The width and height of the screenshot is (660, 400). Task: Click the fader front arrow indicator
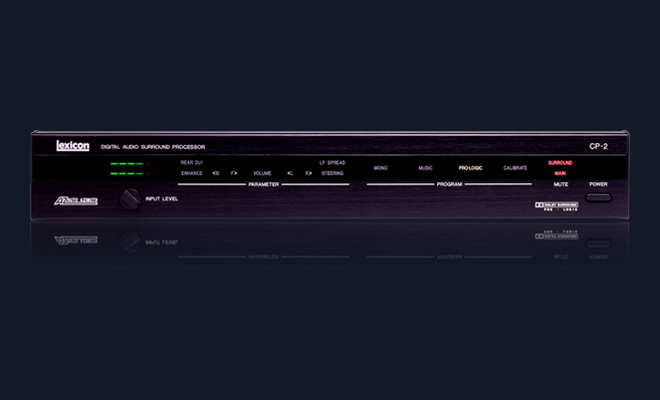pos(234,173)
